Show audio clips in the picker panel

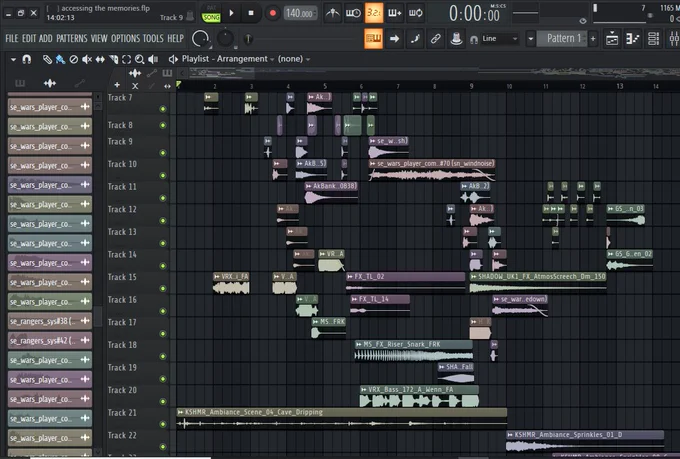pos(50,83)
